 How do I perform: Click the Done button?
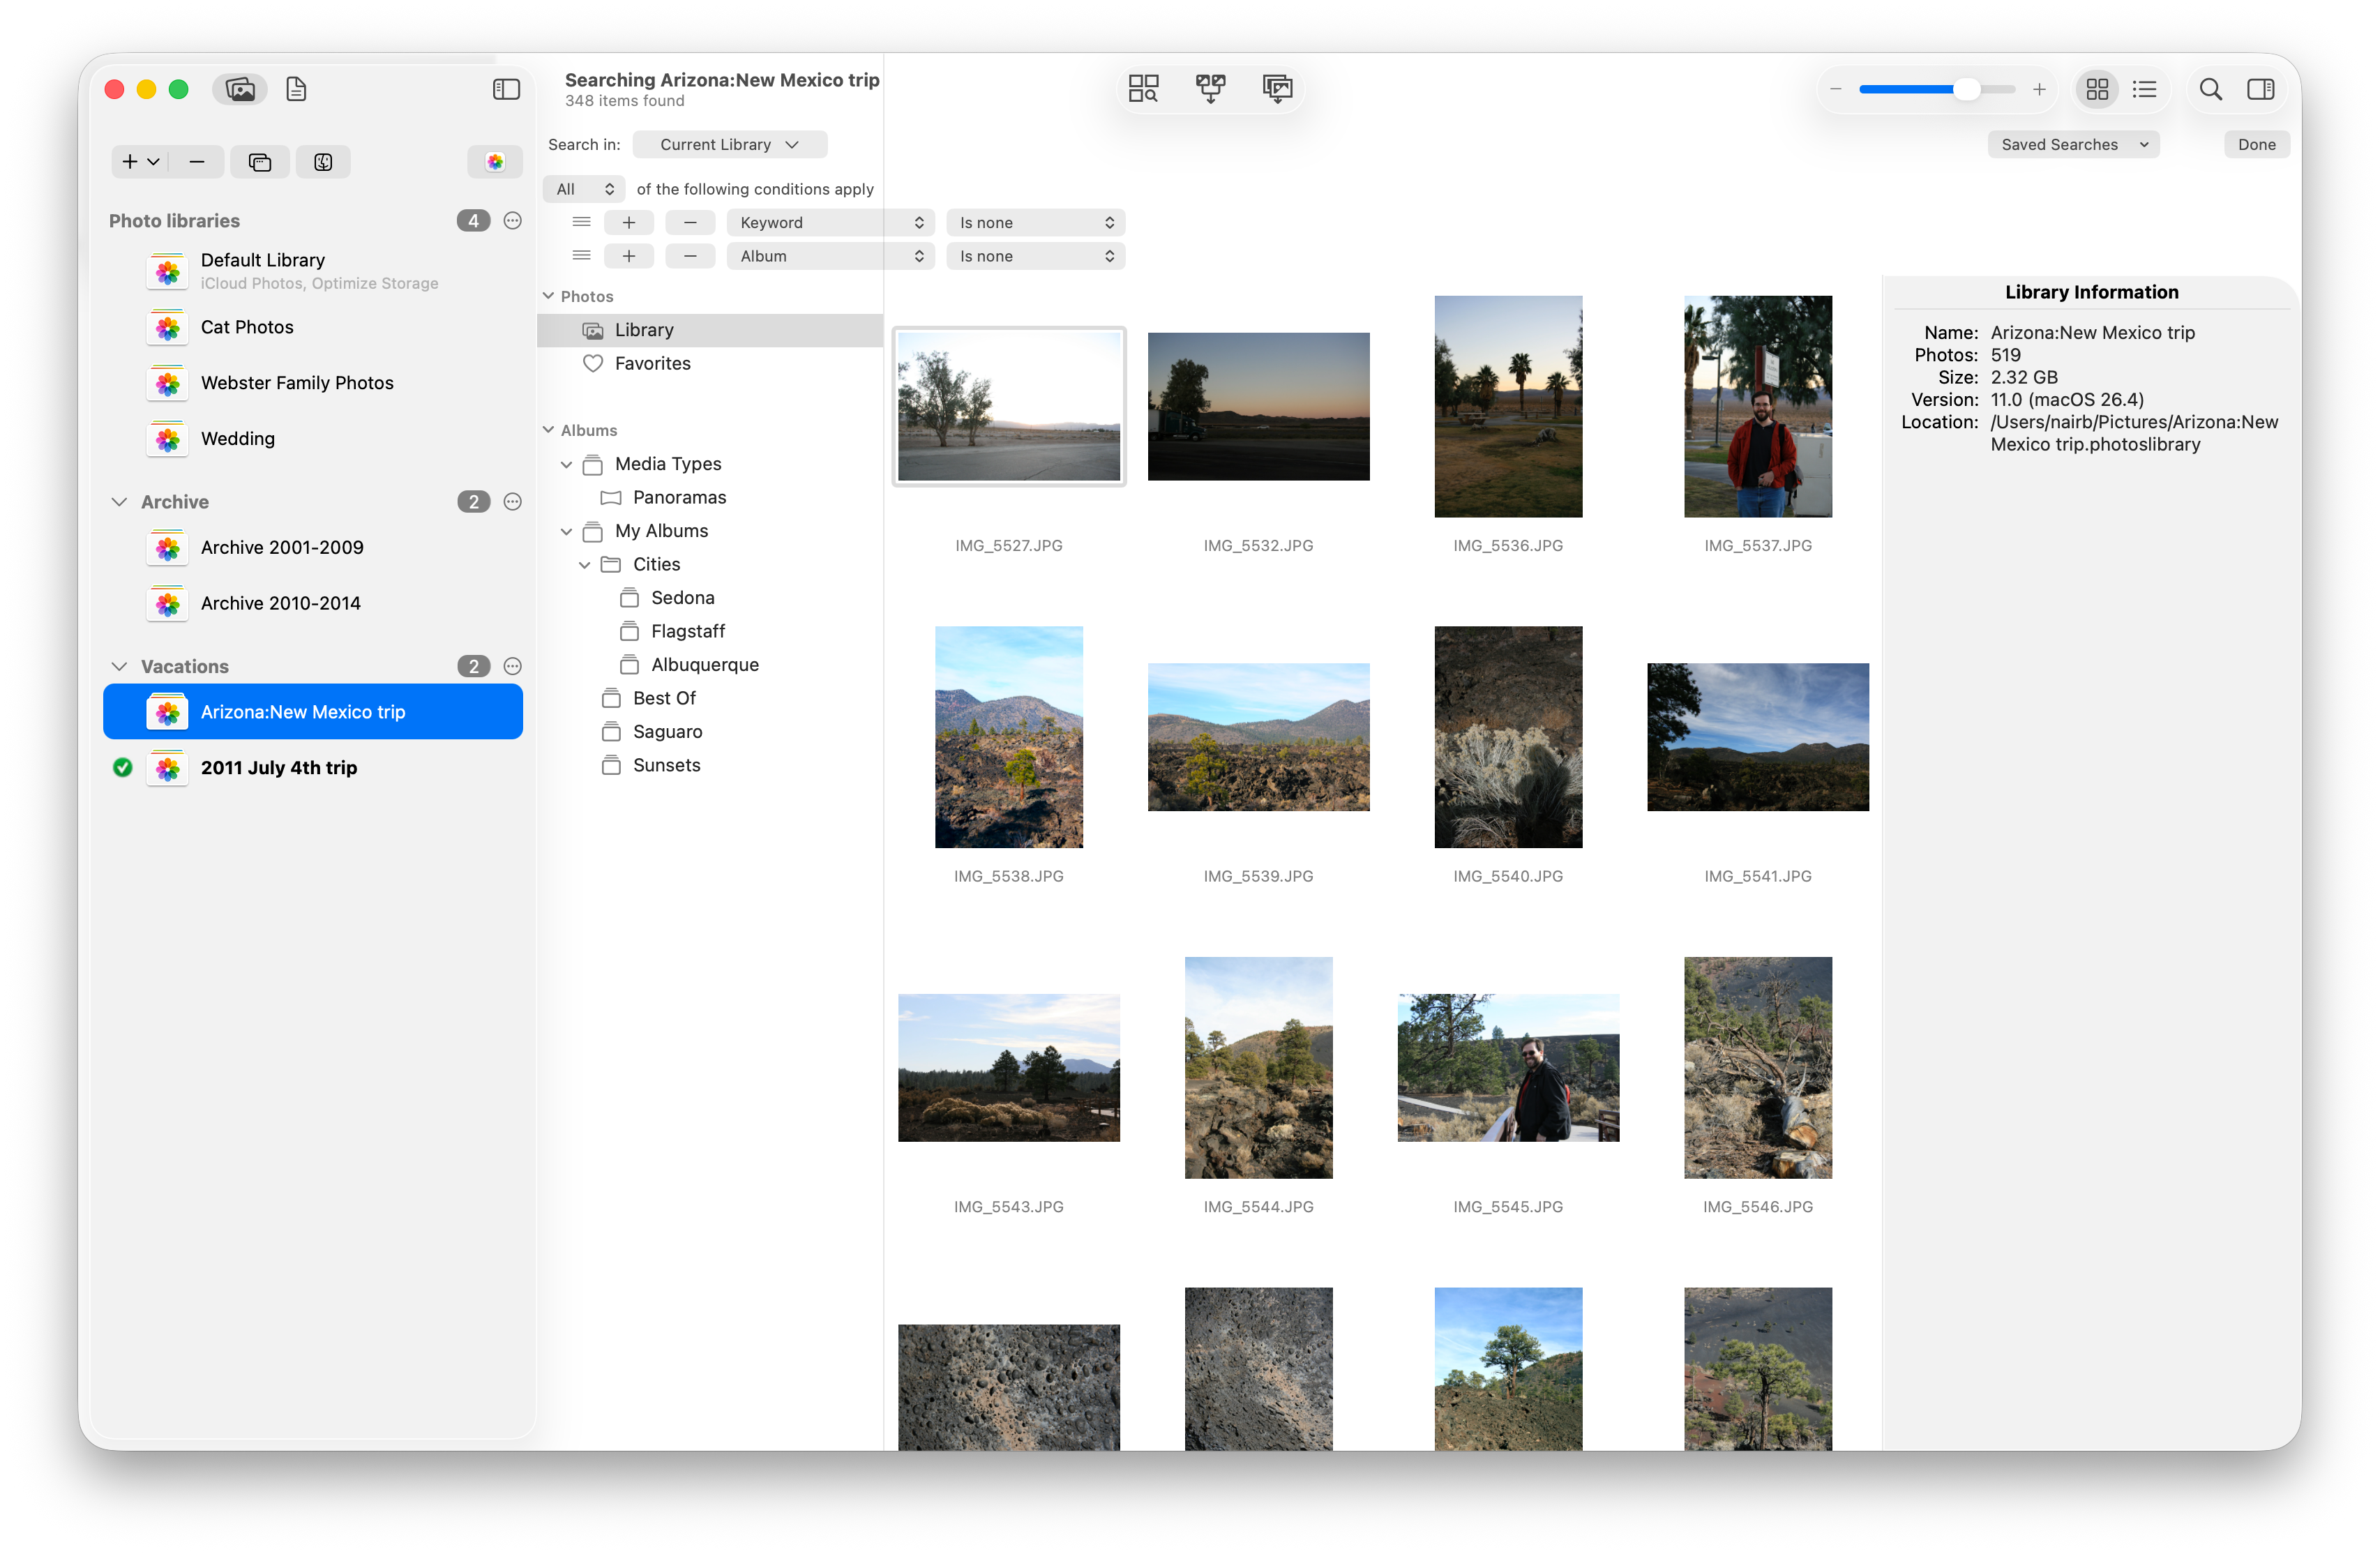click(2256, 145)
